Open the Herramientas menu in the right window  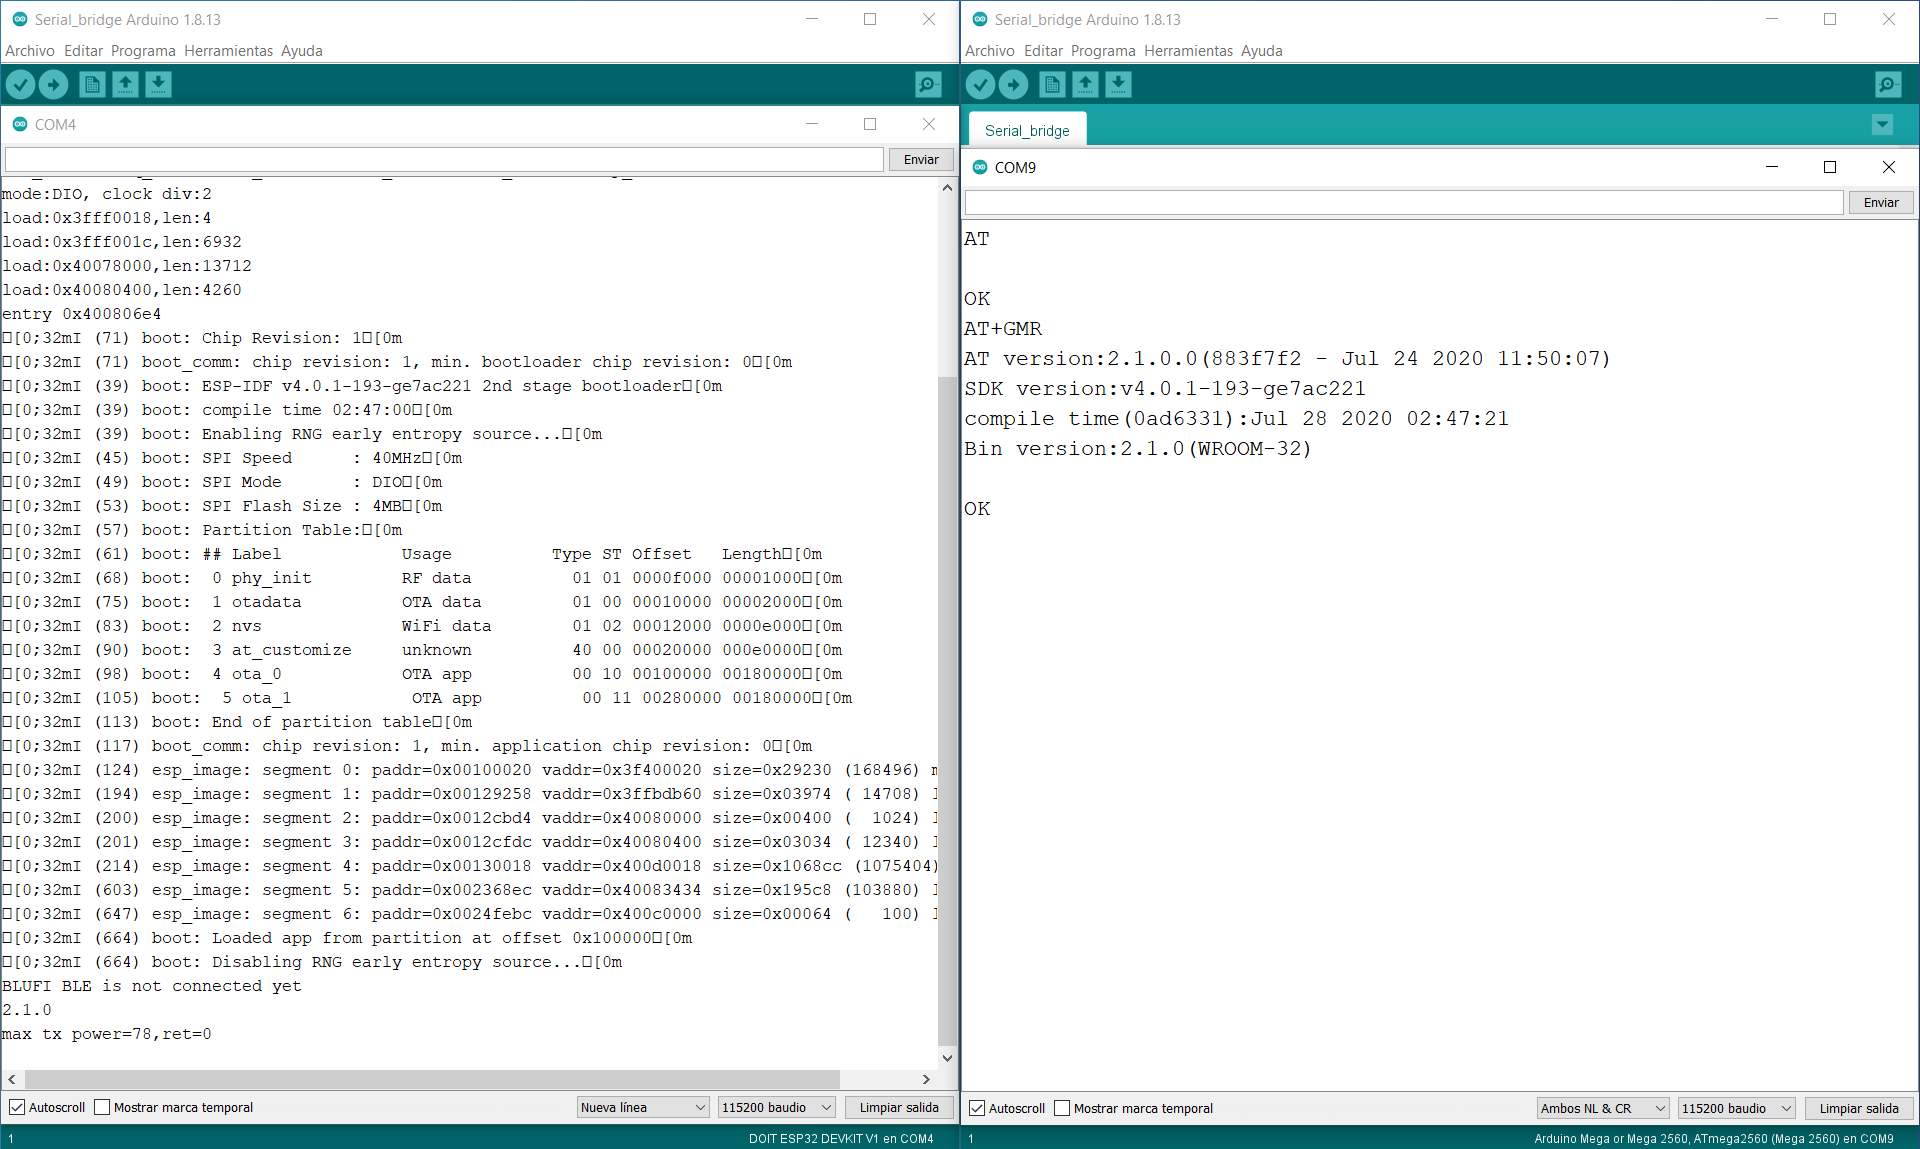[1188, 50]
